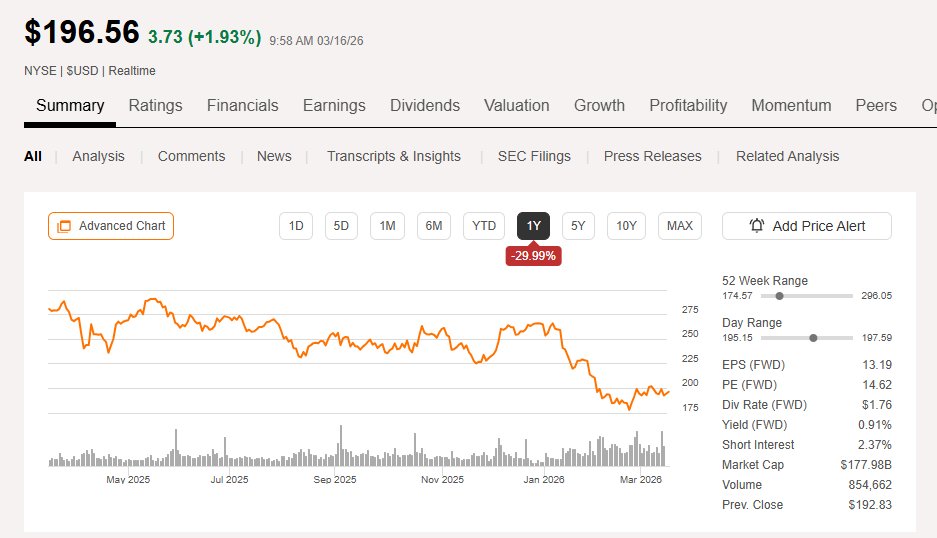Open the Momentum tab
The image size is (937, 538).
click(x=791, y=106)
